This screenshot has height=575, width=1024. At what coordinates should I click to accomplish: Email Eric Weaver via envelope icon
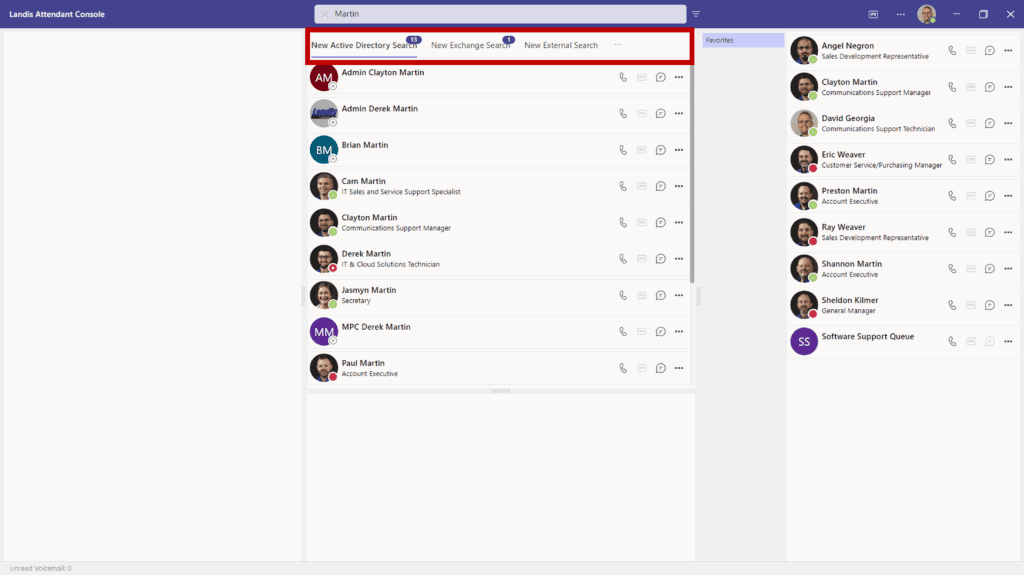971,159
